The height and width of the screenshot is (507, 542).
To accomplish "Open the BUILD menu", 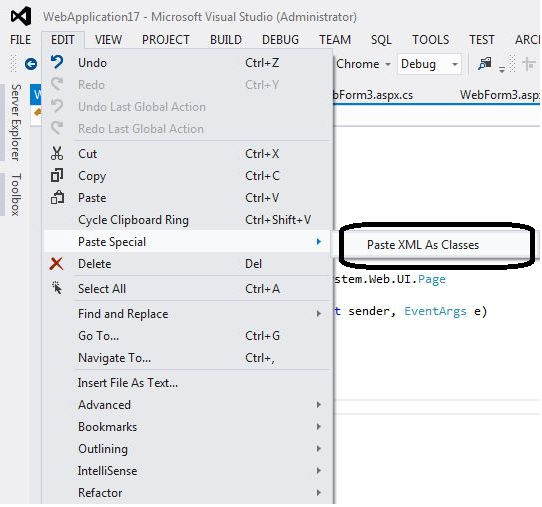I will pos(226,40).
